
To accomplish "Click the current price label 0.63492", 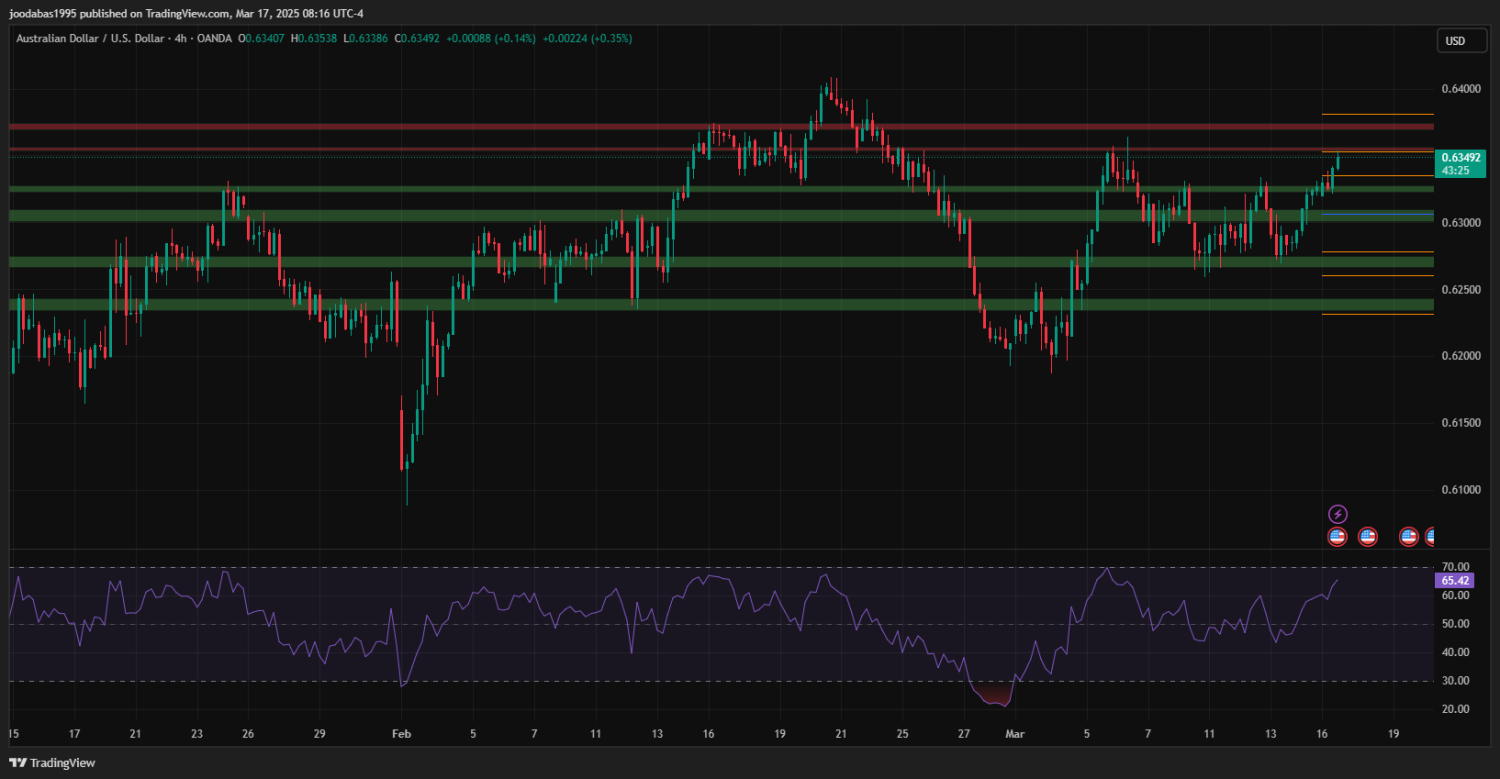I will [1461, 157].
